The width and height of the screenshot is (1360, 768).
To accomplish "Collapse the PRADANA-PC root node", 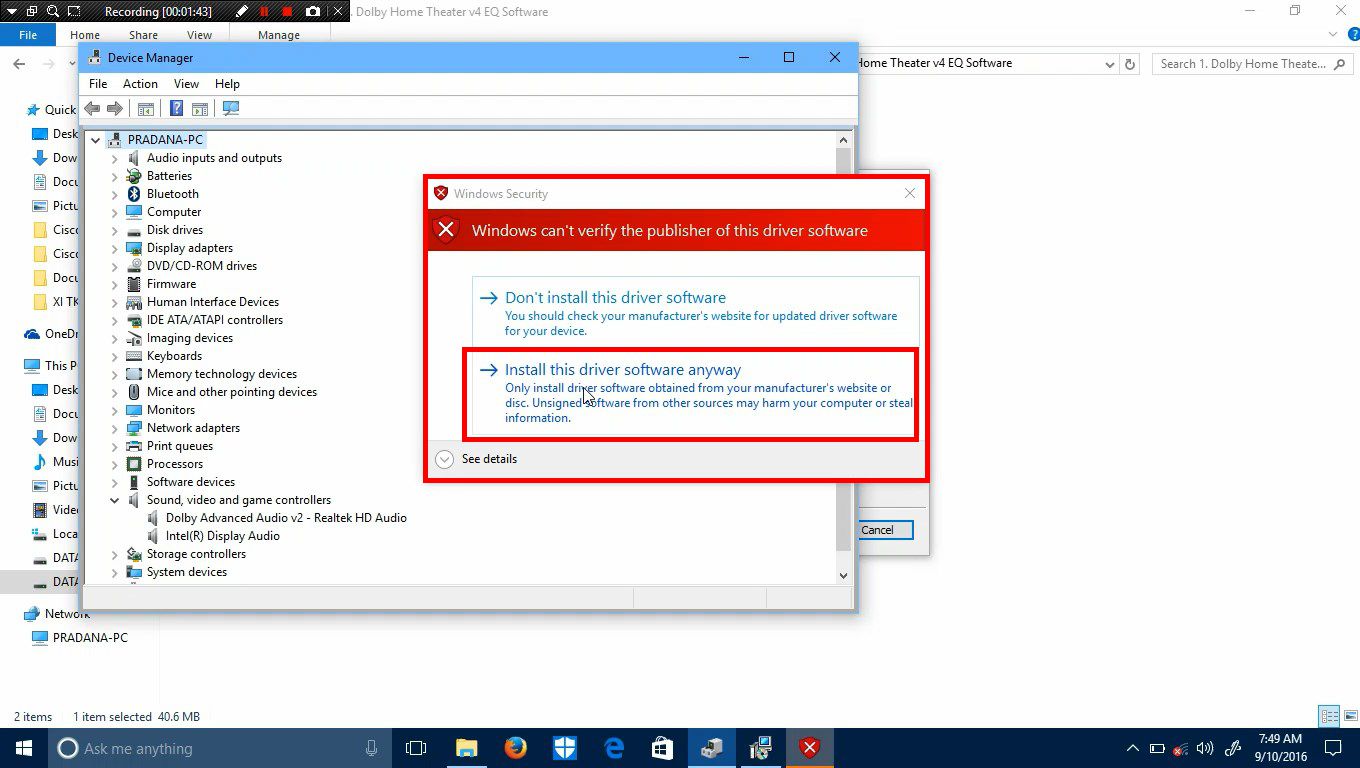I will [96, 140].
